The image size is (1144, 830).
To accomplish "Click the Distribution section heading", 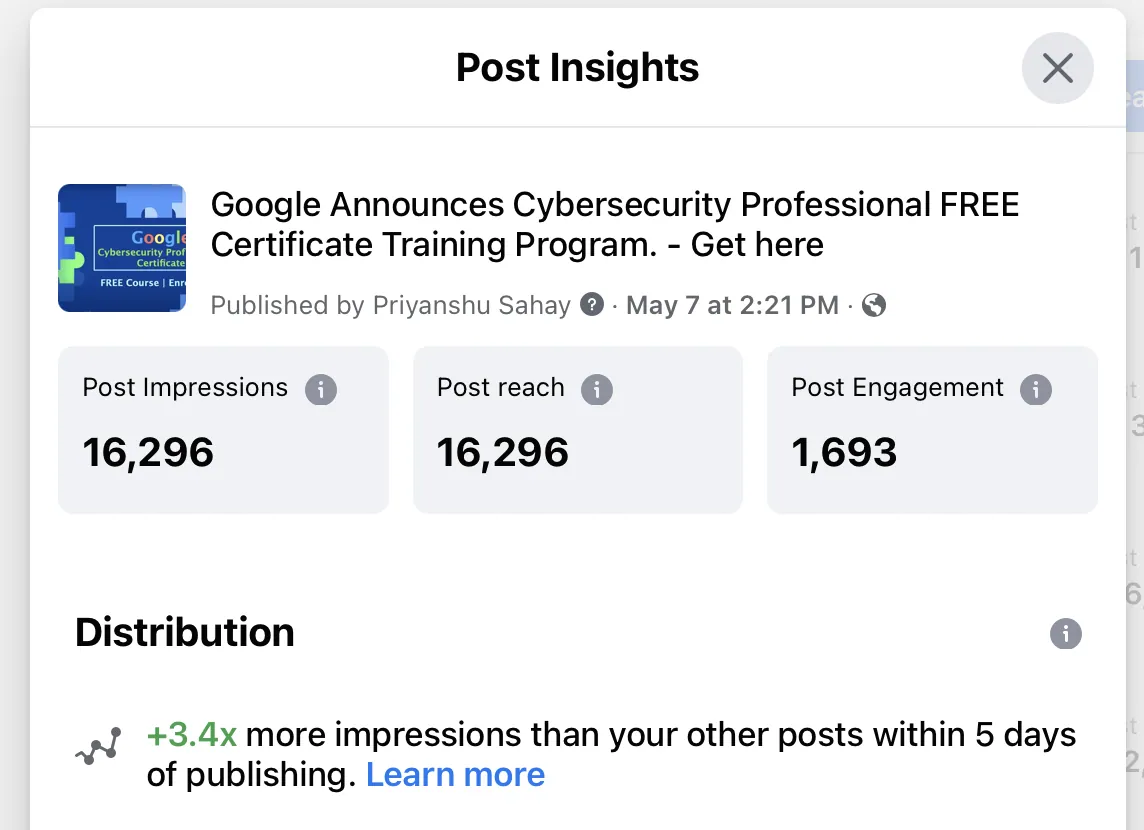I will pyautogui.click(x=185, y=632).
